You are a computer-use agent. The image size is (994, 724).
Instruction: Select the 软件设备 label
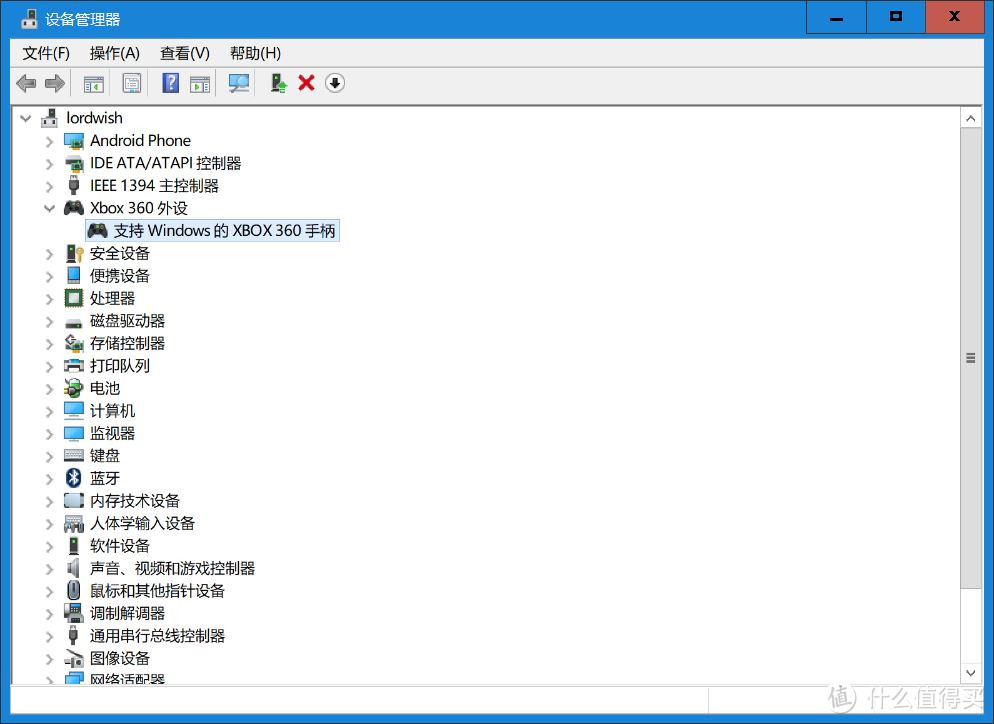click(120, 546)
